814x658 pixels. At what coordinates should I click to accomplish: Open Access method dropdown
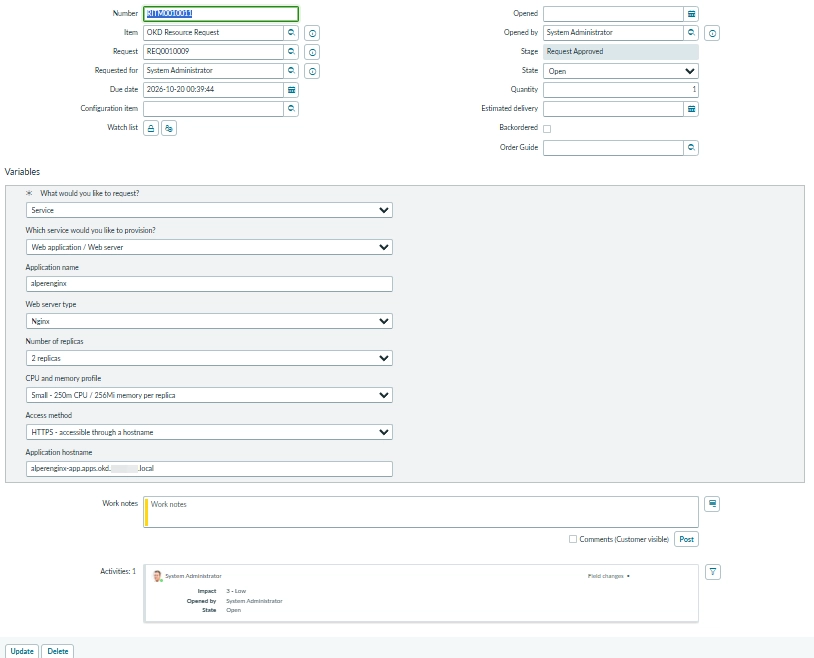coord(209,432)
